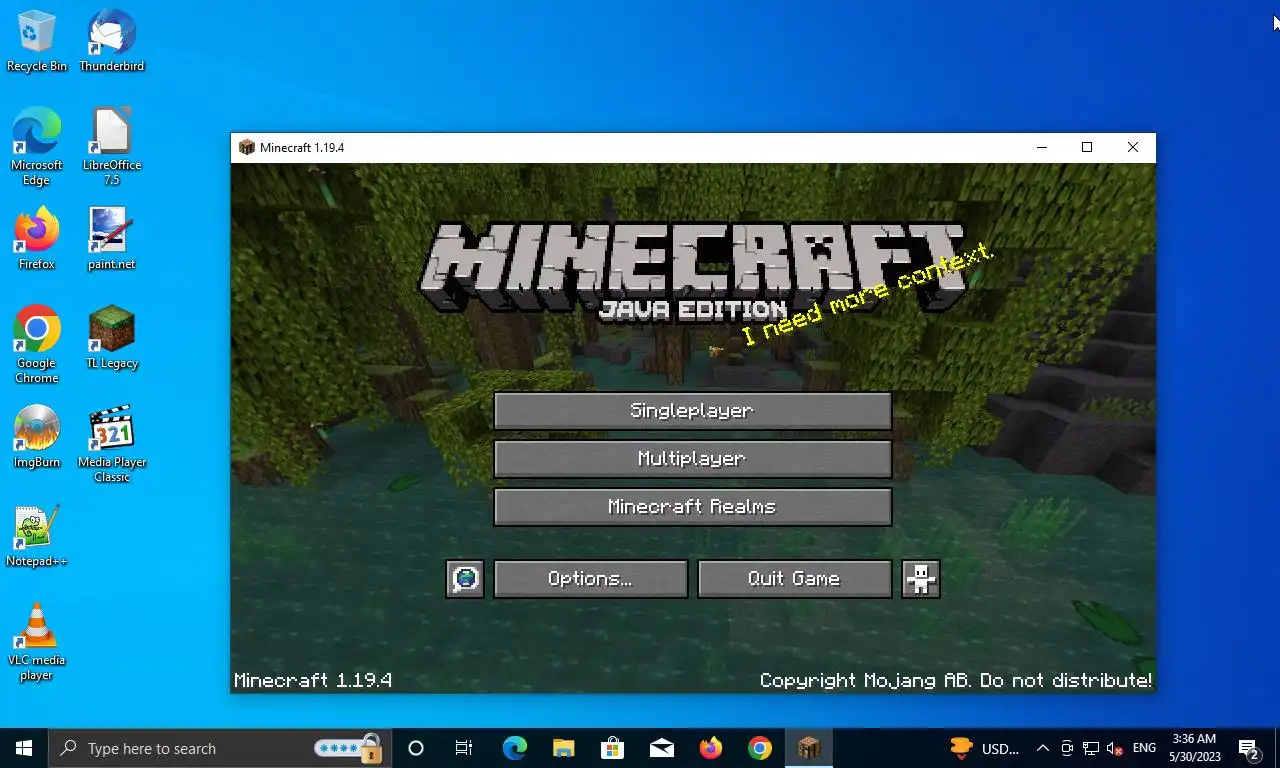The width and height of the screenshot is (1280, 768).
Task: Click the Meet Now tray icon
Action: pos(1067,748)
